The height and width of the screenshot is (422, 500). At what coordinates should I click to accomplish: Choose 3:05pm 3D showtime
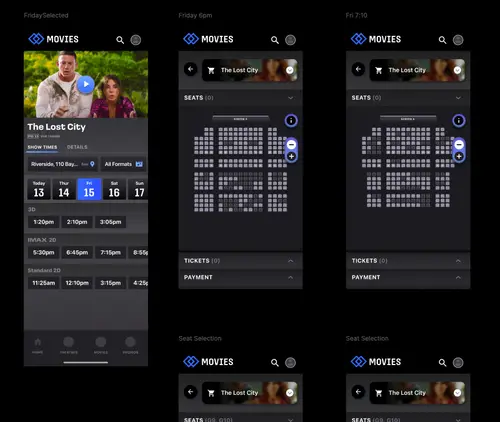111,222
